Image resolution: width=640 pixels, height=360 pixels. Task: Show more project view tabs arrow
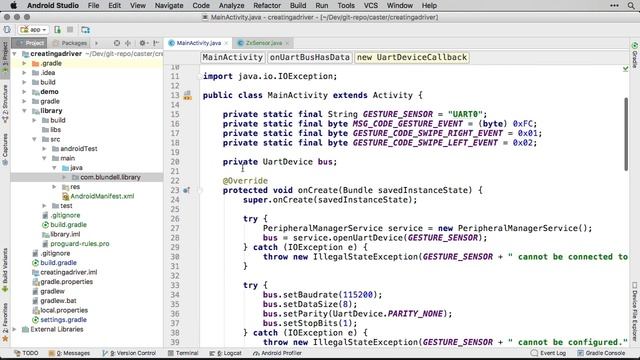tap(97, 43)
